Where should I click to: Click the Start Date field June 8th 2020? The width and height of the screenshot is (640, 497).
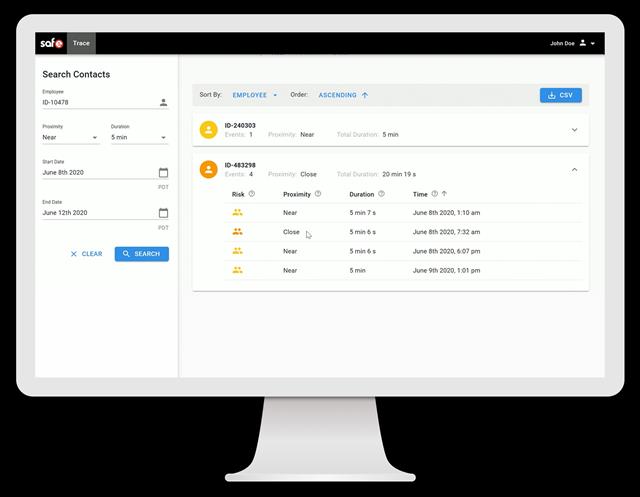click(x=105, y=173)
